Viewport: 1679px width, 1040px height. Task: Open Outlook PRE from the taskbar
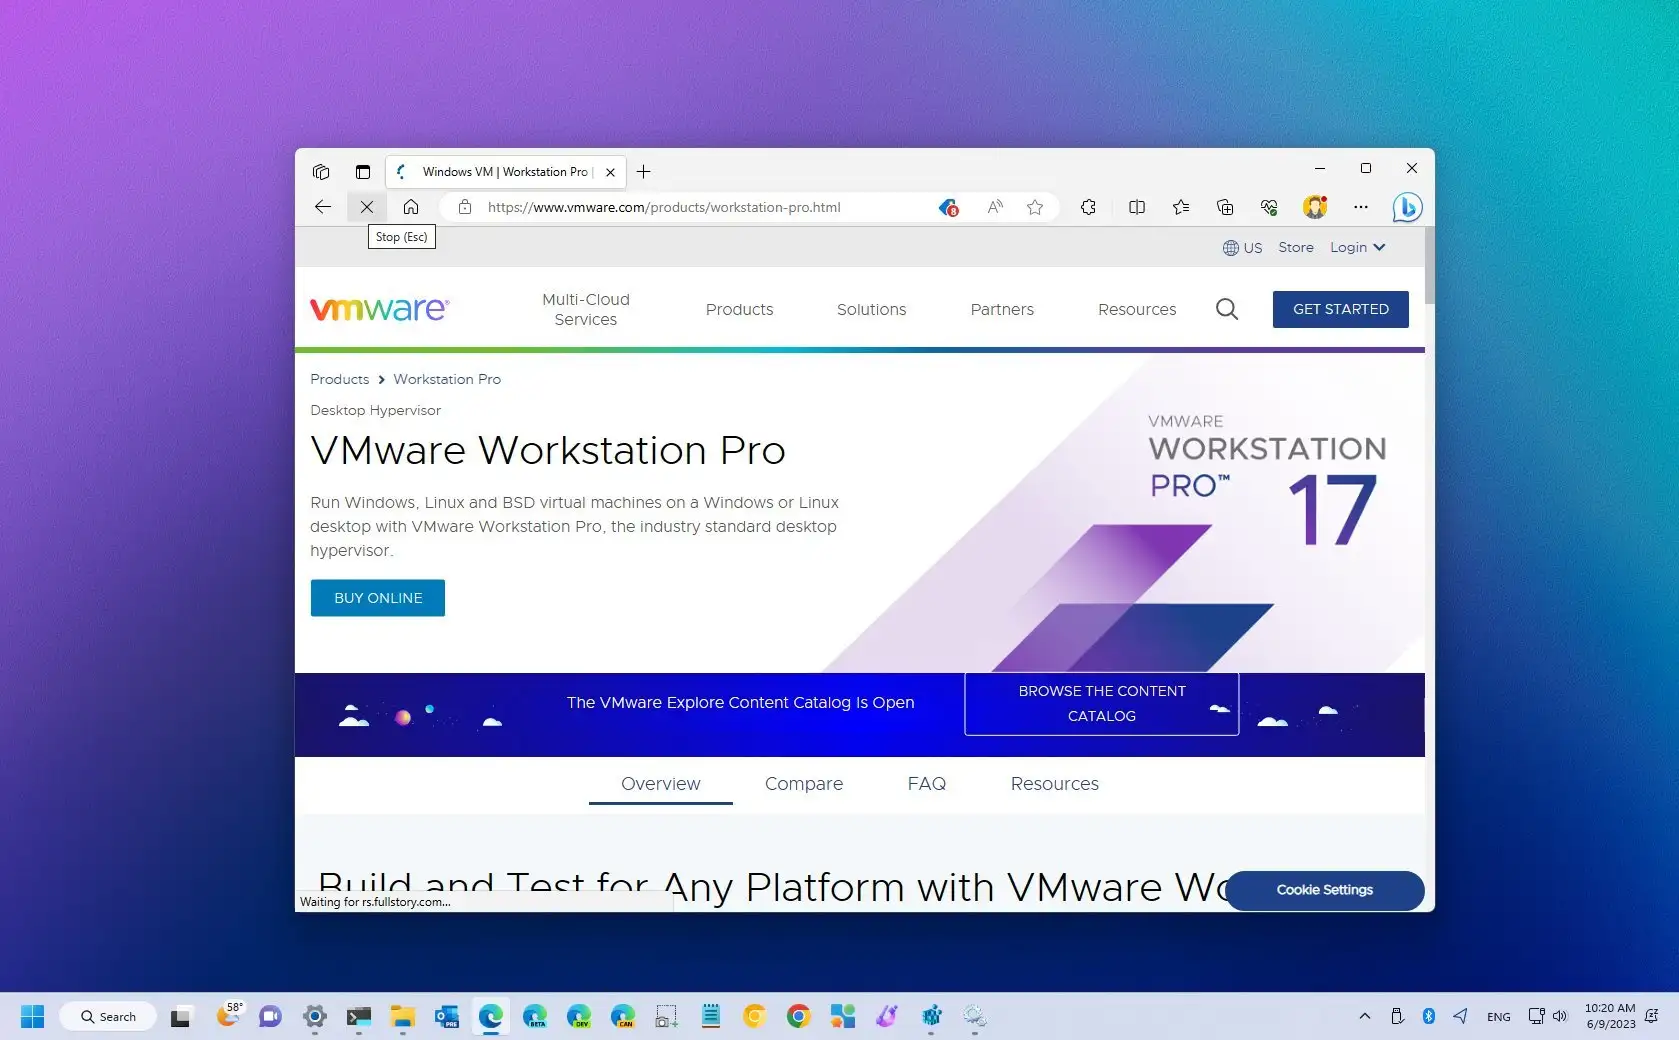point(446,1017)
